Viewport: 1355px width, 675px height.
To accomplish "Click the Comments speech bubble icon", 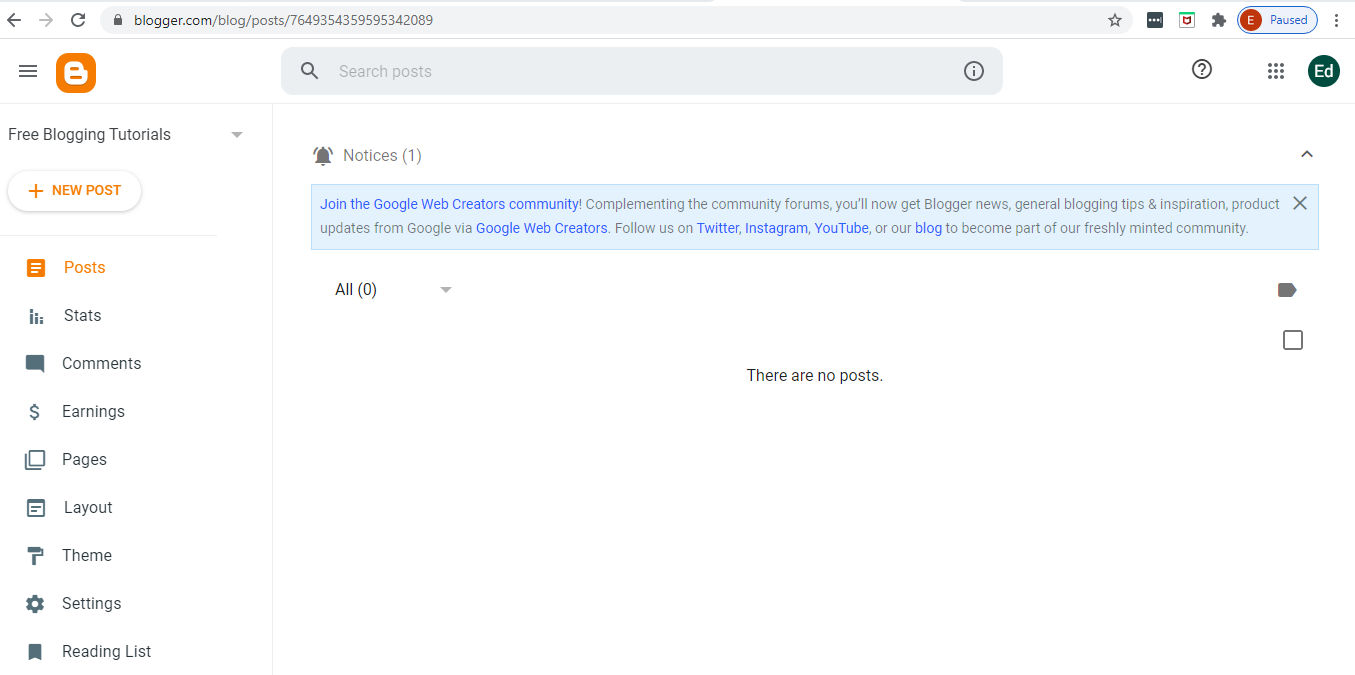I will click(x=35, y=364).
